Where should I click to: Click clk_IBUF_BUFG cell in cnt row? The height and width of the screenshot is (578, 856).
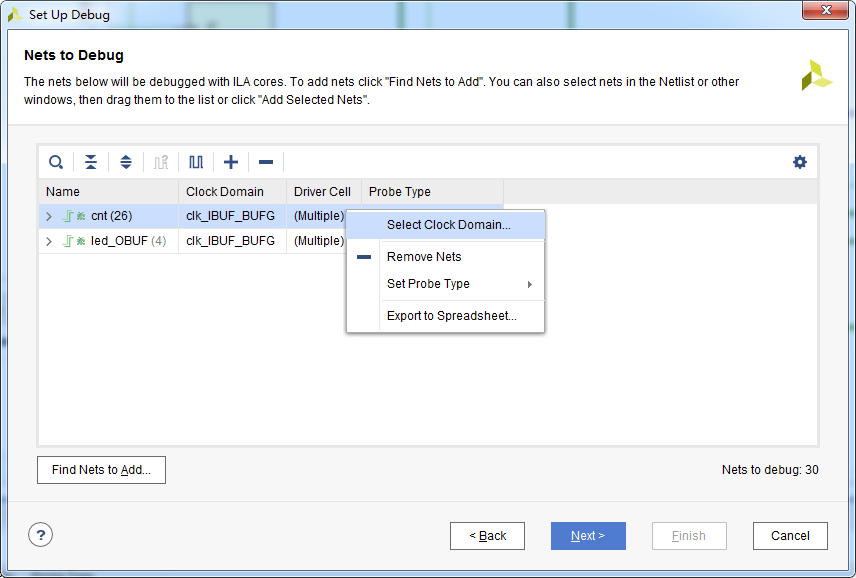coord(230,216)
